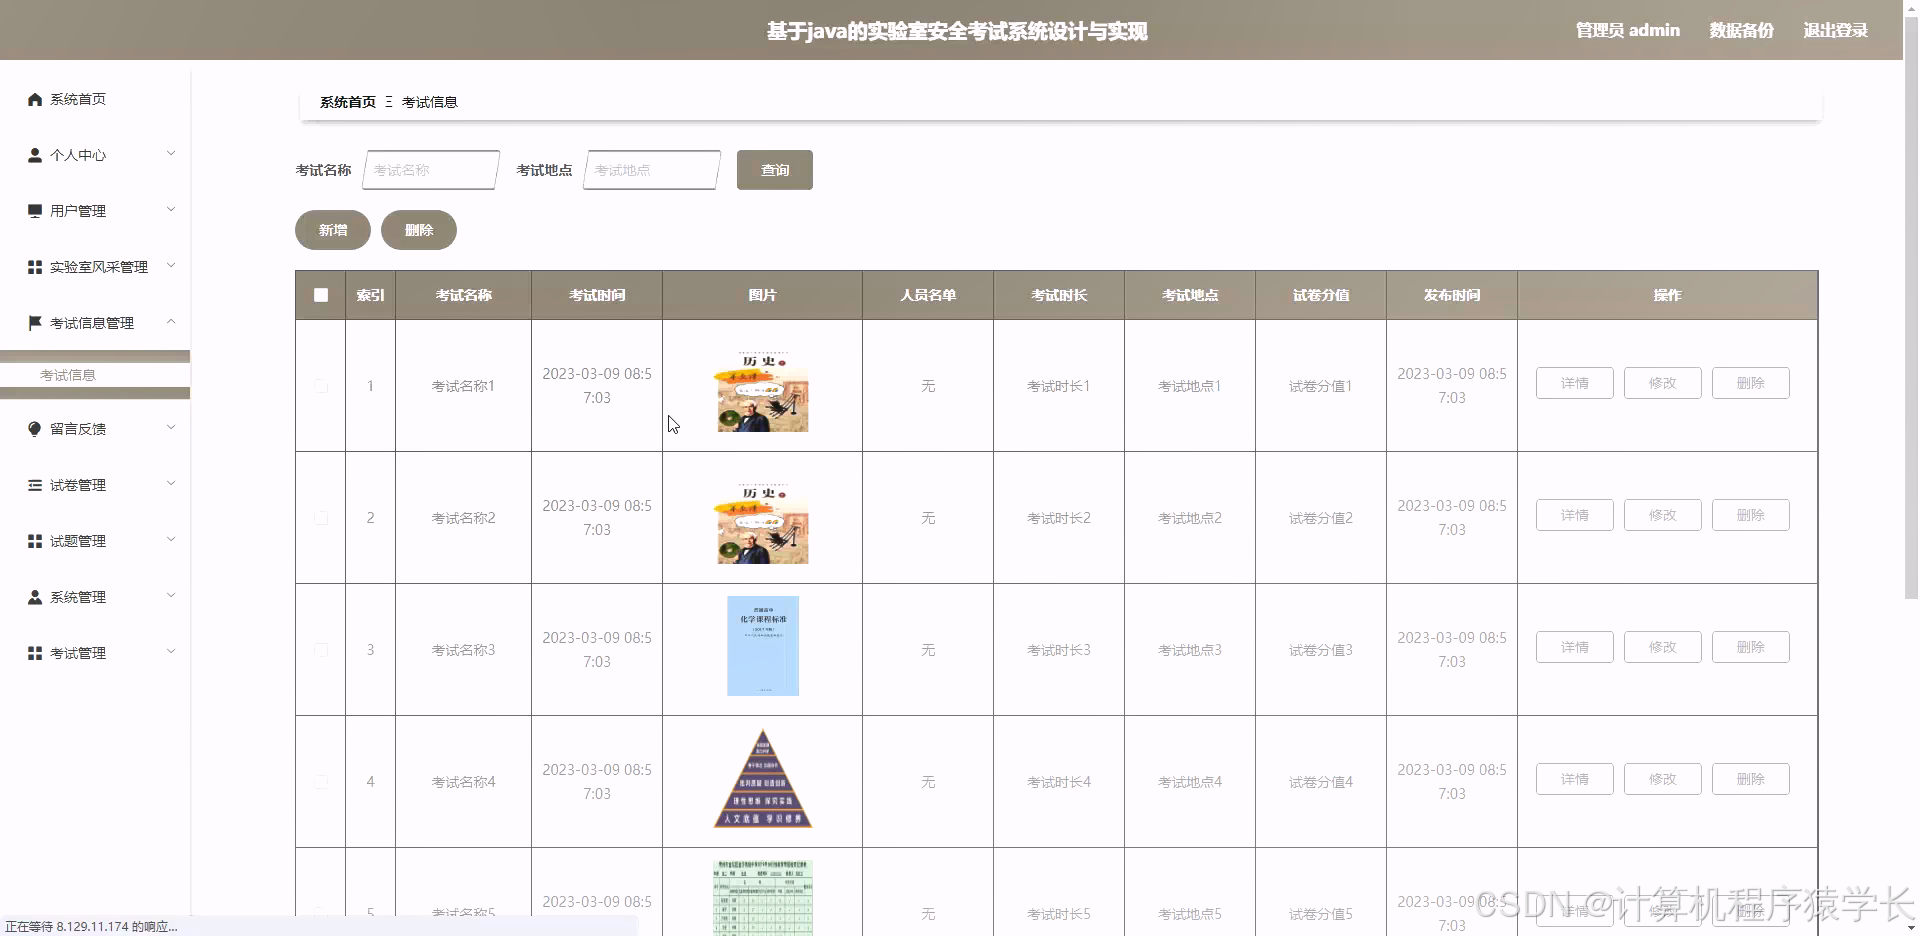Screen dimensions: 1920x936
Task: Click 新增 to add a new exam
Action: coord(331,230)
